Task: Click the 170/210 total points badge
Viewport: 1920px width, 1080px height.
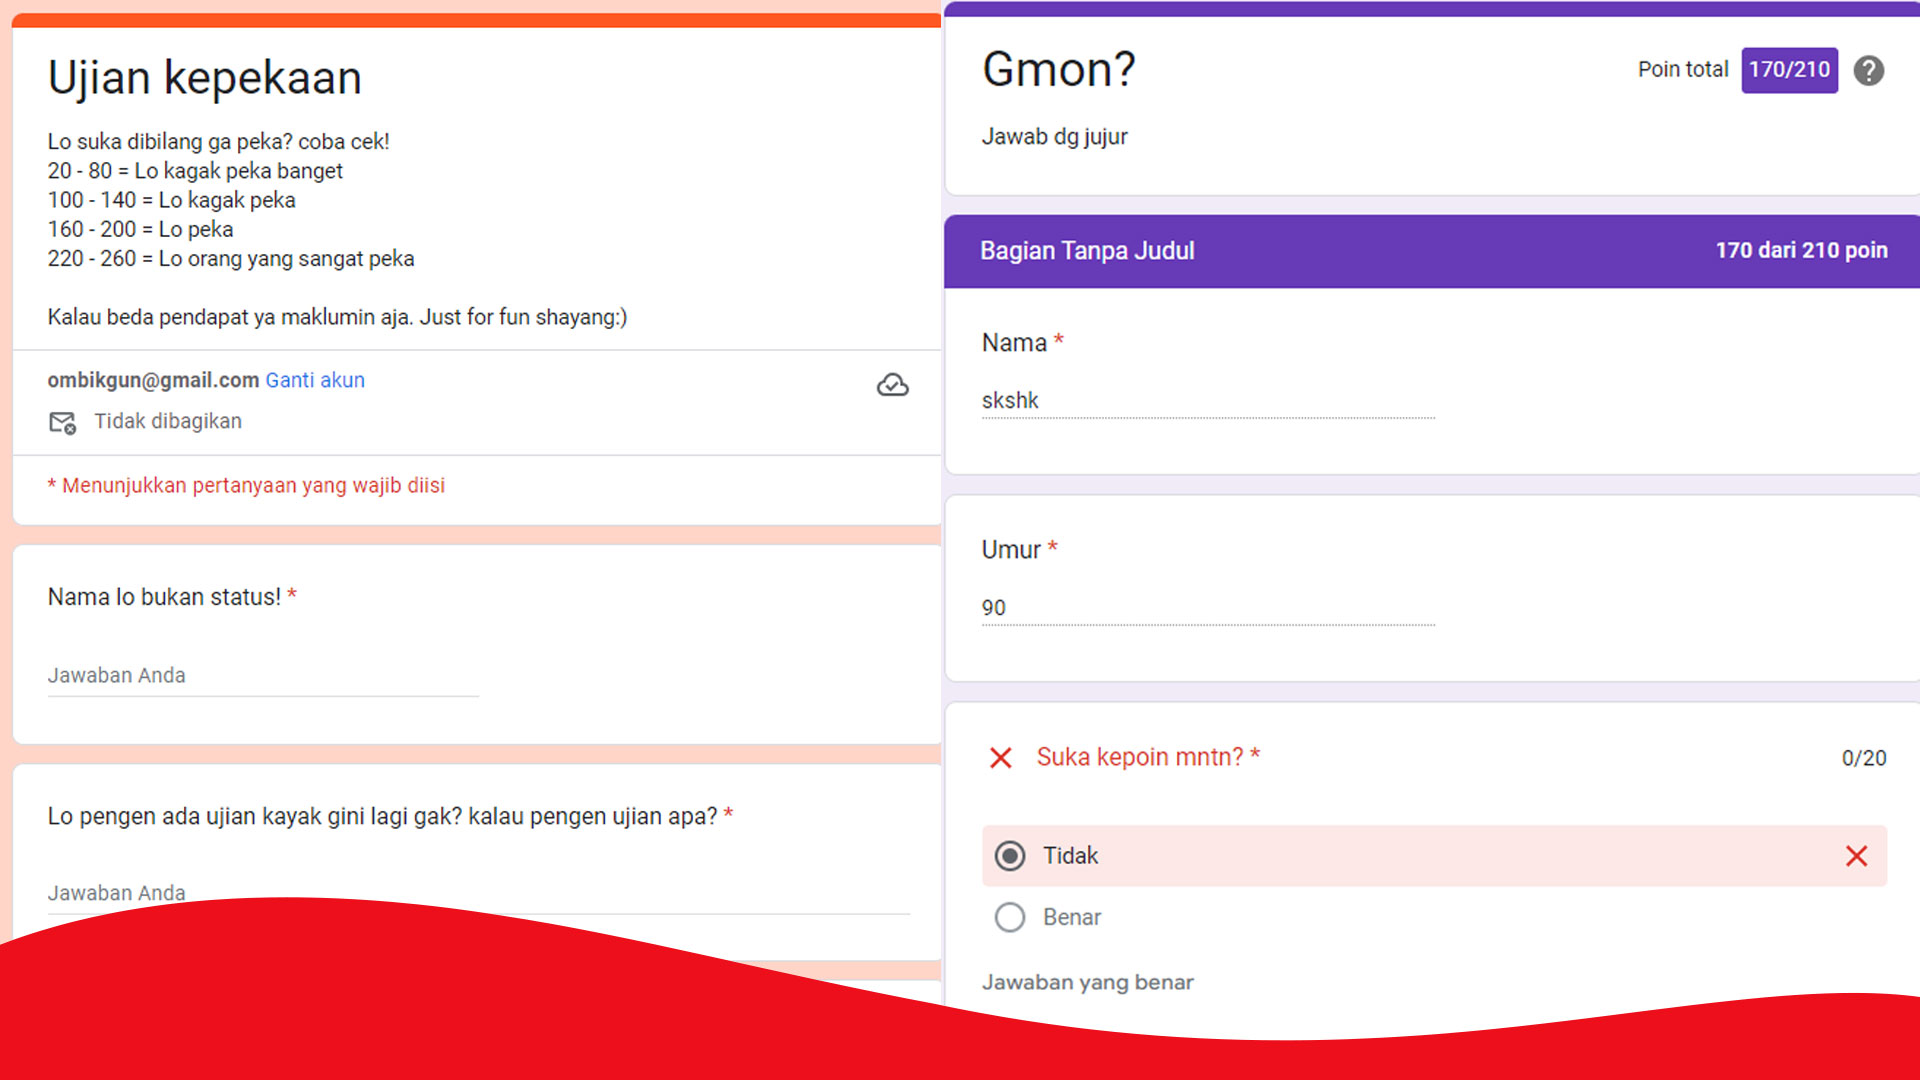Action: pyautogui.click(x=1789, y=70)
